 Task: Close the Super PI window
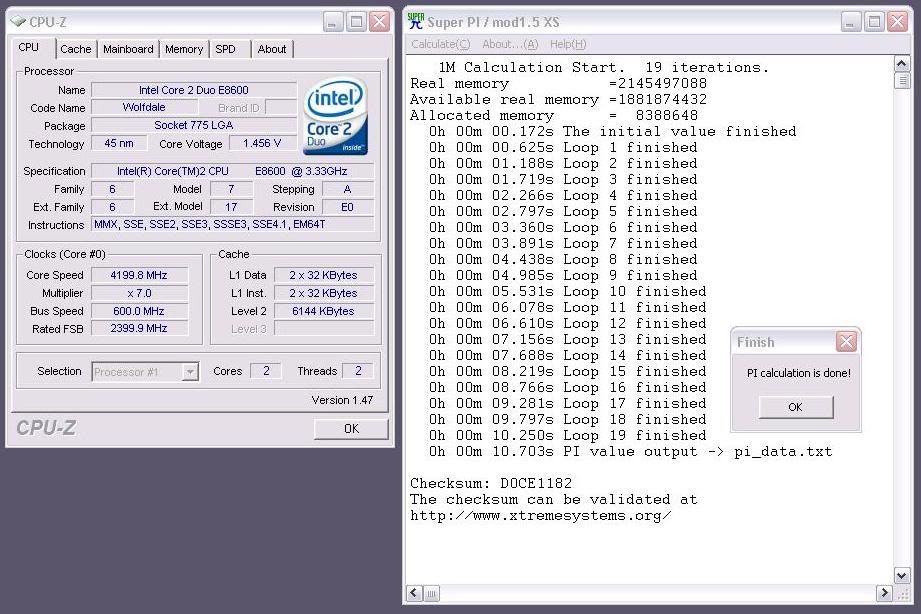[x=898, y=22]
